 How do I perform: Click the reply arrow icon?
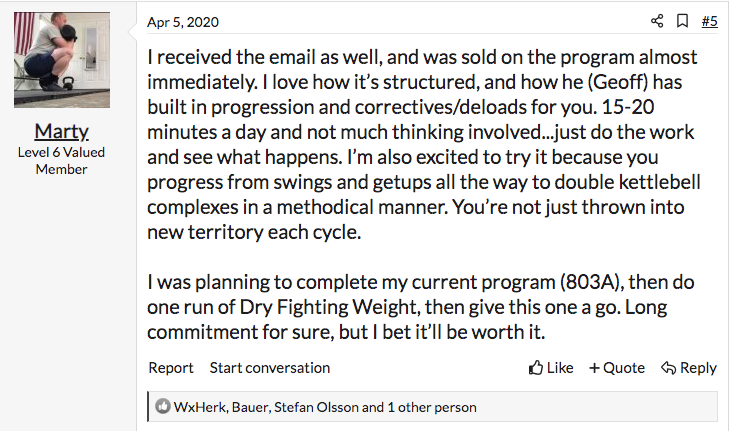click(x=669, y=368)
